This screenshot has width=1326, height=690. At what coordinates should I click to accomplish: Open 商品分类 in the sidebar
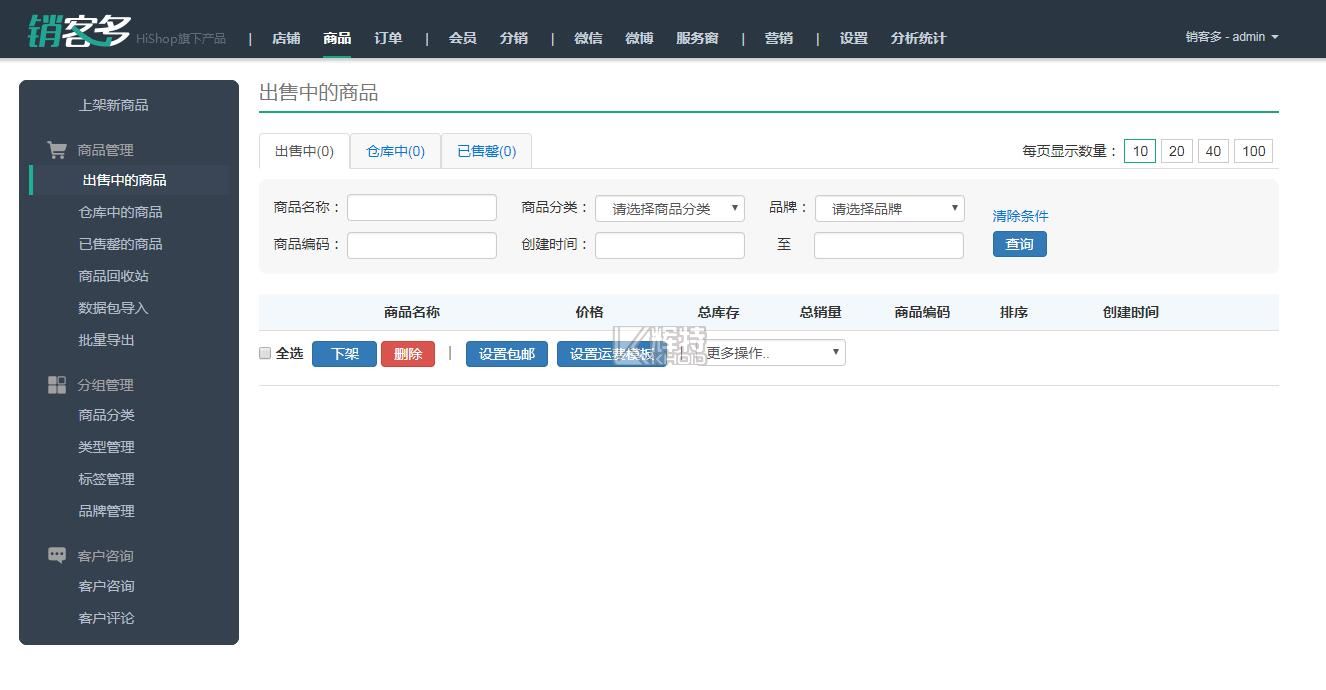[106, 415]
